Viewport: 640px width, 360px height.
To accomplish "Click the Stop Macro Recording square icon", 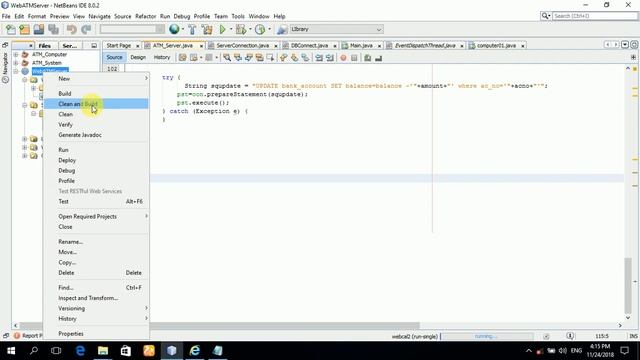I will (354, 58).
